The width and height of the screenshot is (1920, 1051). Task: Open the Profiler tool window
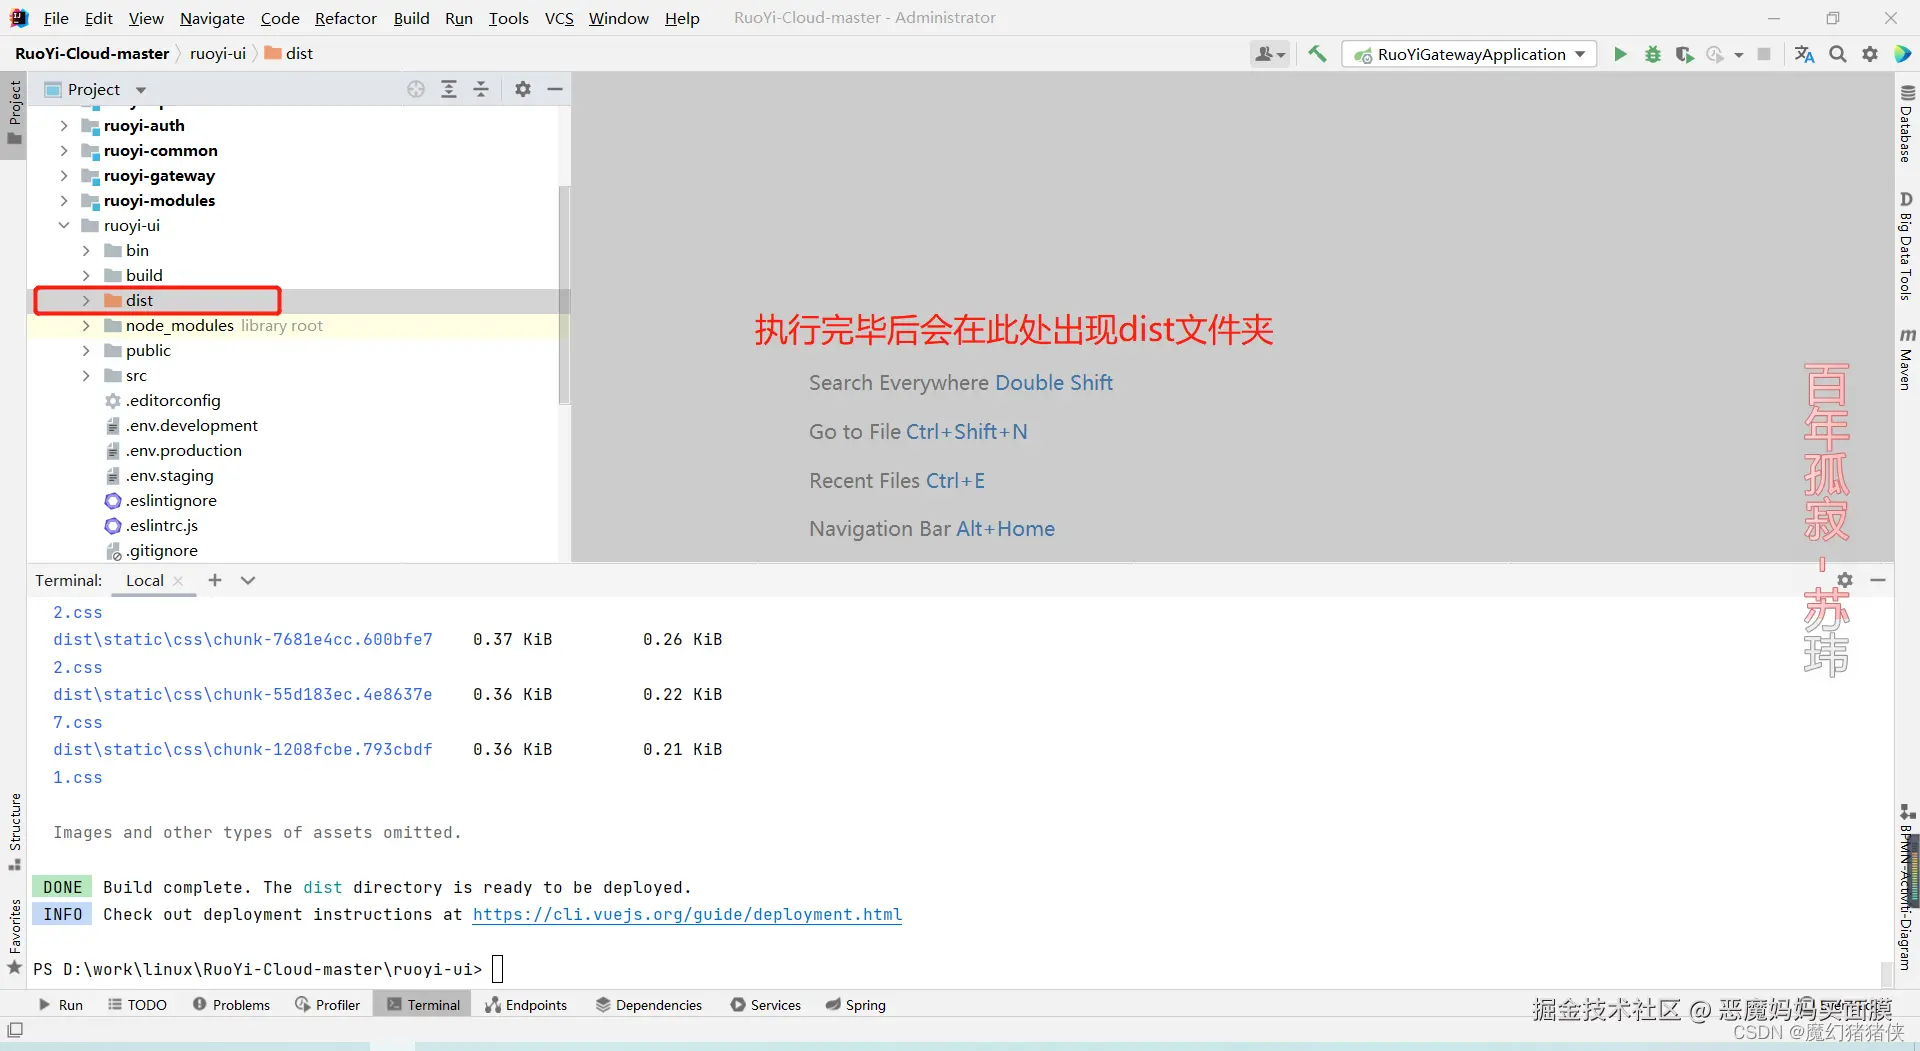(x=327, y=1005)
